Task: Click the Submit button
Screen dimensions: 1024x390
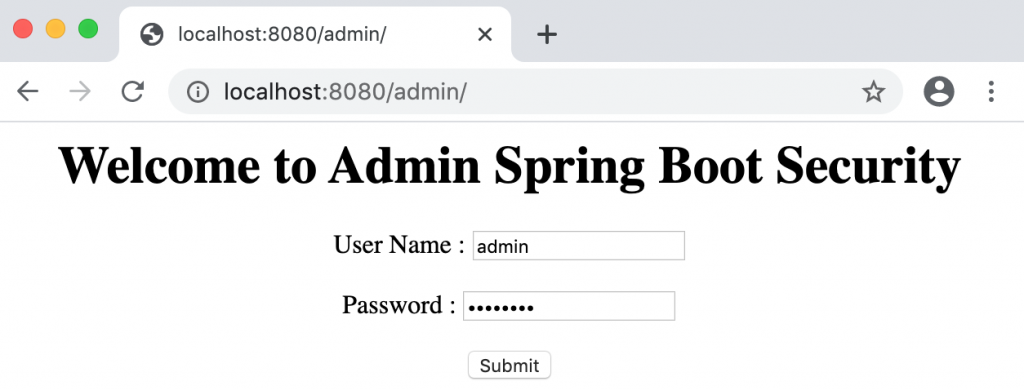Action: pyautogui.click(x=509, y=365)
